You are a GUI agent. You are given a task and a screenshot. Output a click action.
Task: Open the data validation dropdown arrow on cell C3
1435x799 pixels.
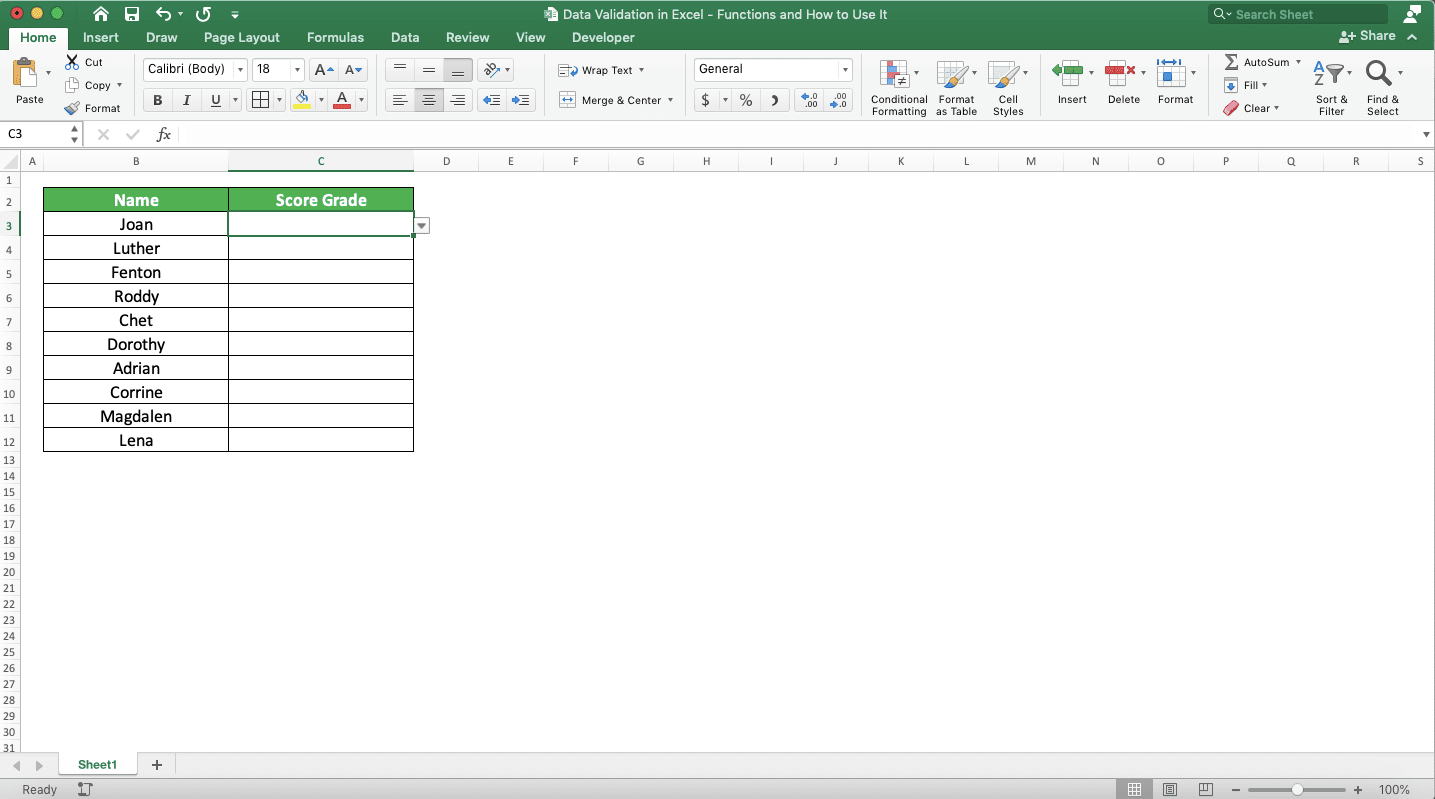click(x=422, y=226)
